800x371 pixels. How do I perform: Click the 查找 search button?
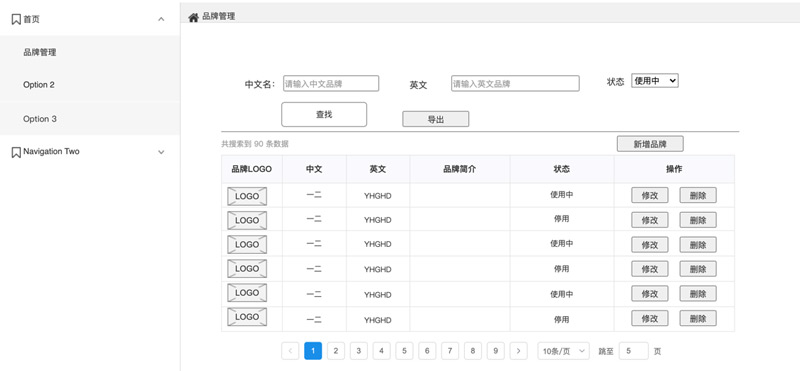coord(324,114)
